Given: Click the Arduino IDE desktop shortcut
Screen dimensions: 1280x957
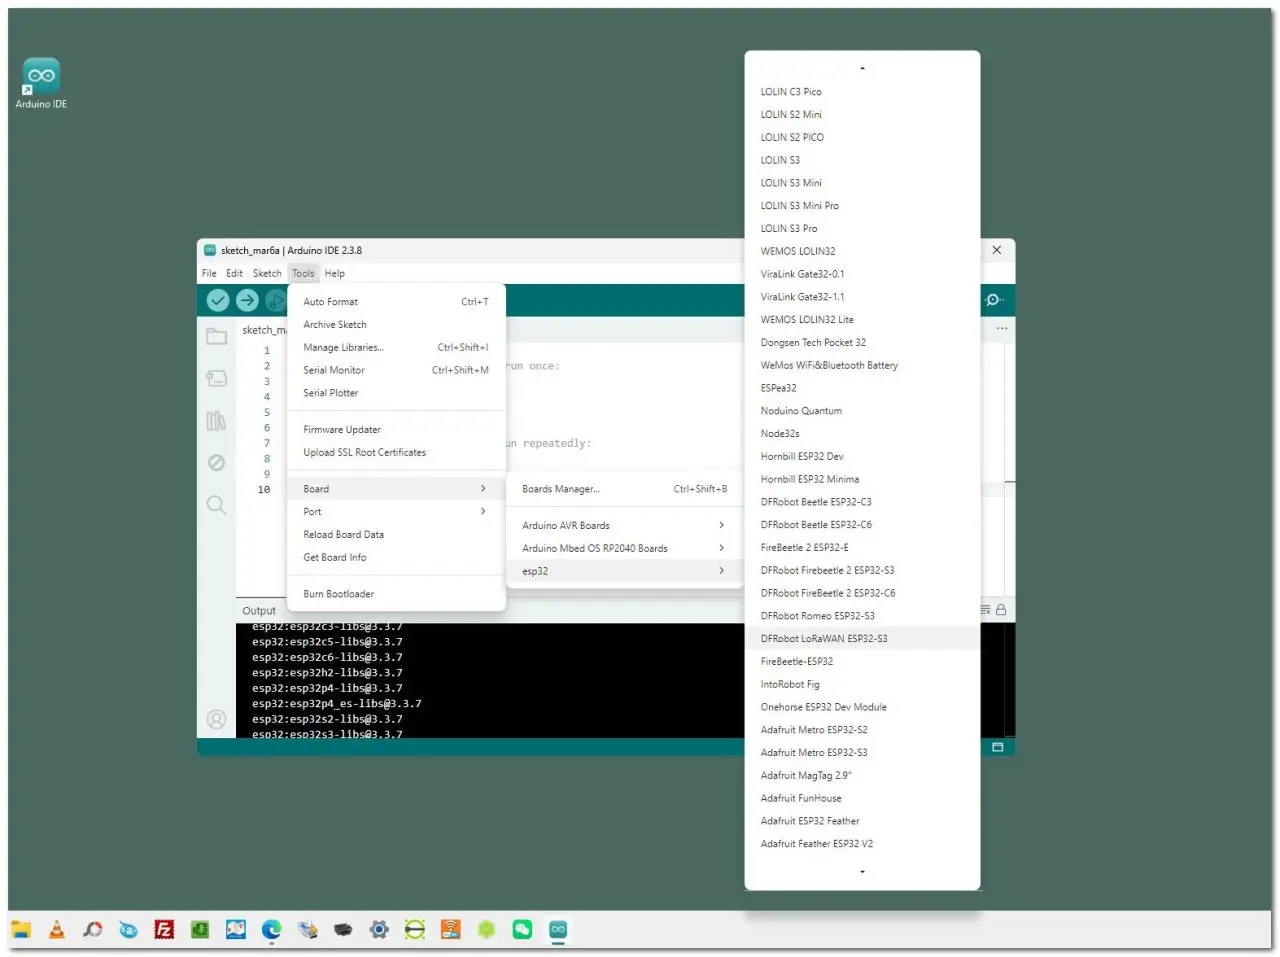Looking at the screenshot, I should (41, 83).
